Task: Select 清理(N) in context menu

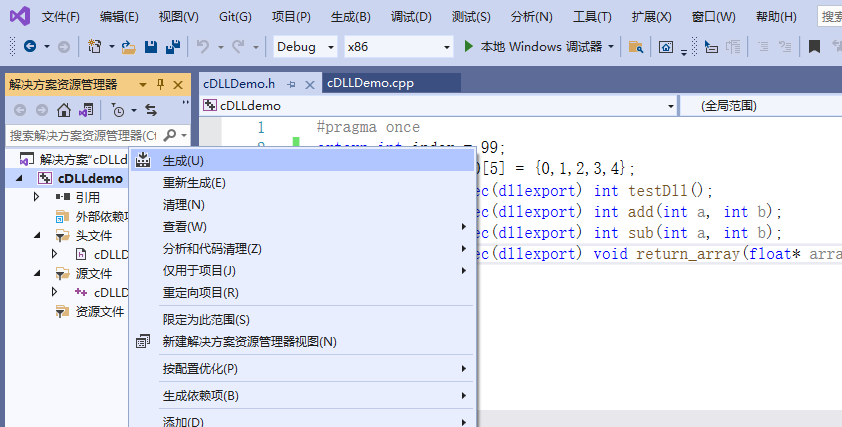Action: pyautogui.click(x=303, y=205)
